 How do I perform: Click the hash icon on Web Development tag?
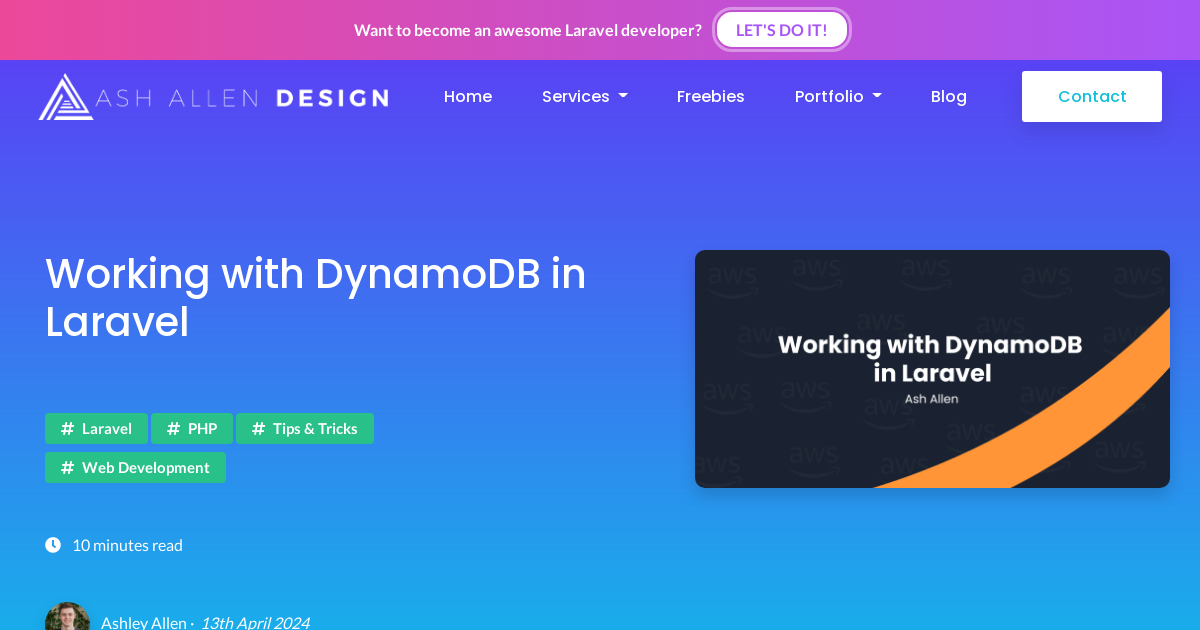(67, 468)
